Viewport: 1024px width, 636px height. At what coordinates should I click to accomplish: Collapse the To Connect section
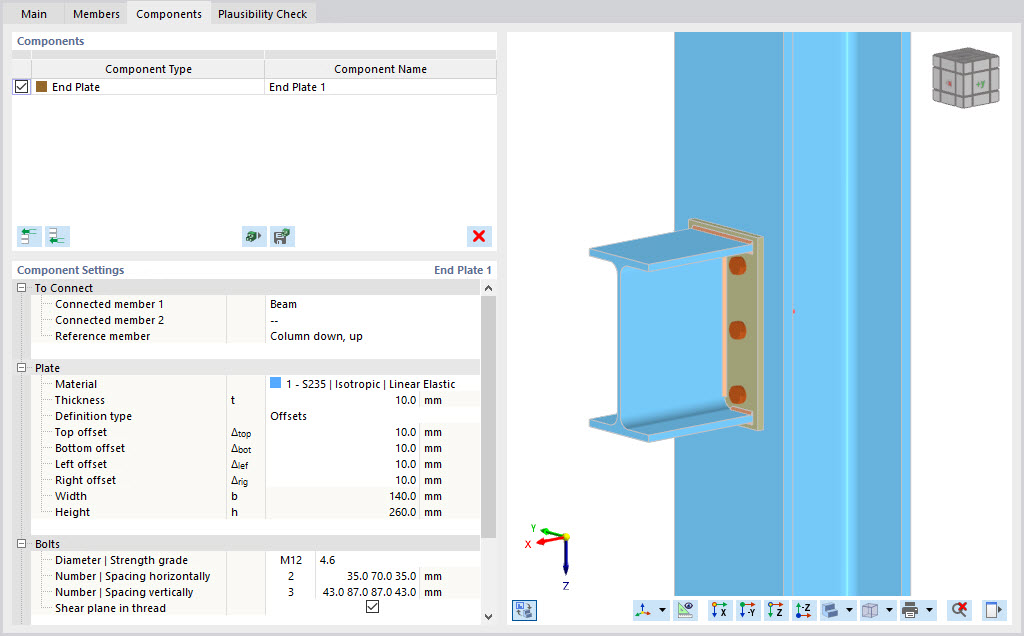pyautogui.click(x=22, y=288)
